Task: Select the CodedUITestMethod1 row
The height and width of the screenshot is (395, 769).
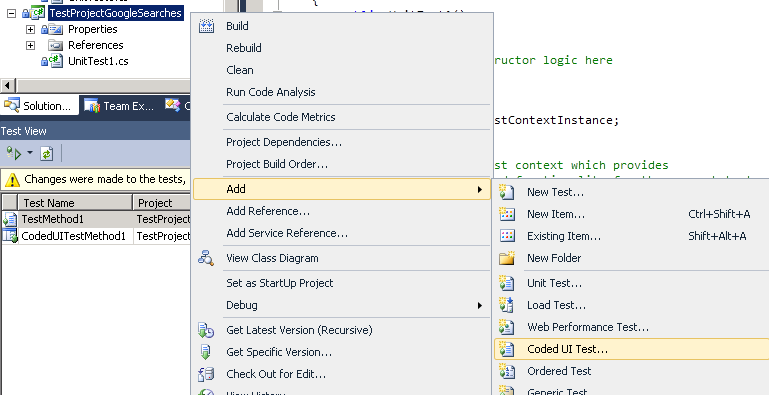Action: click(x=96, y=236)
